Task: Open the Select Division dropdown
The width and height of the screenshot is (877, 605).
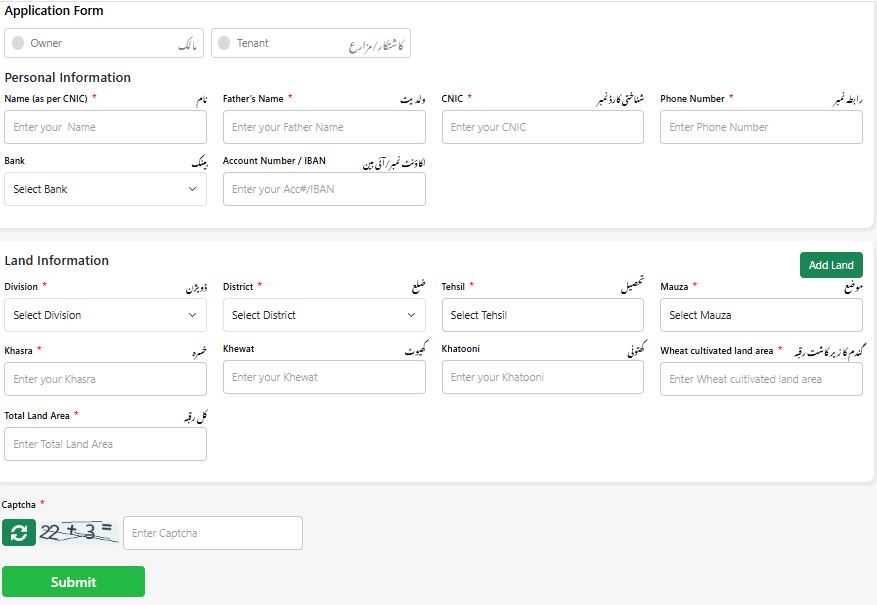Action: point(105,315)
